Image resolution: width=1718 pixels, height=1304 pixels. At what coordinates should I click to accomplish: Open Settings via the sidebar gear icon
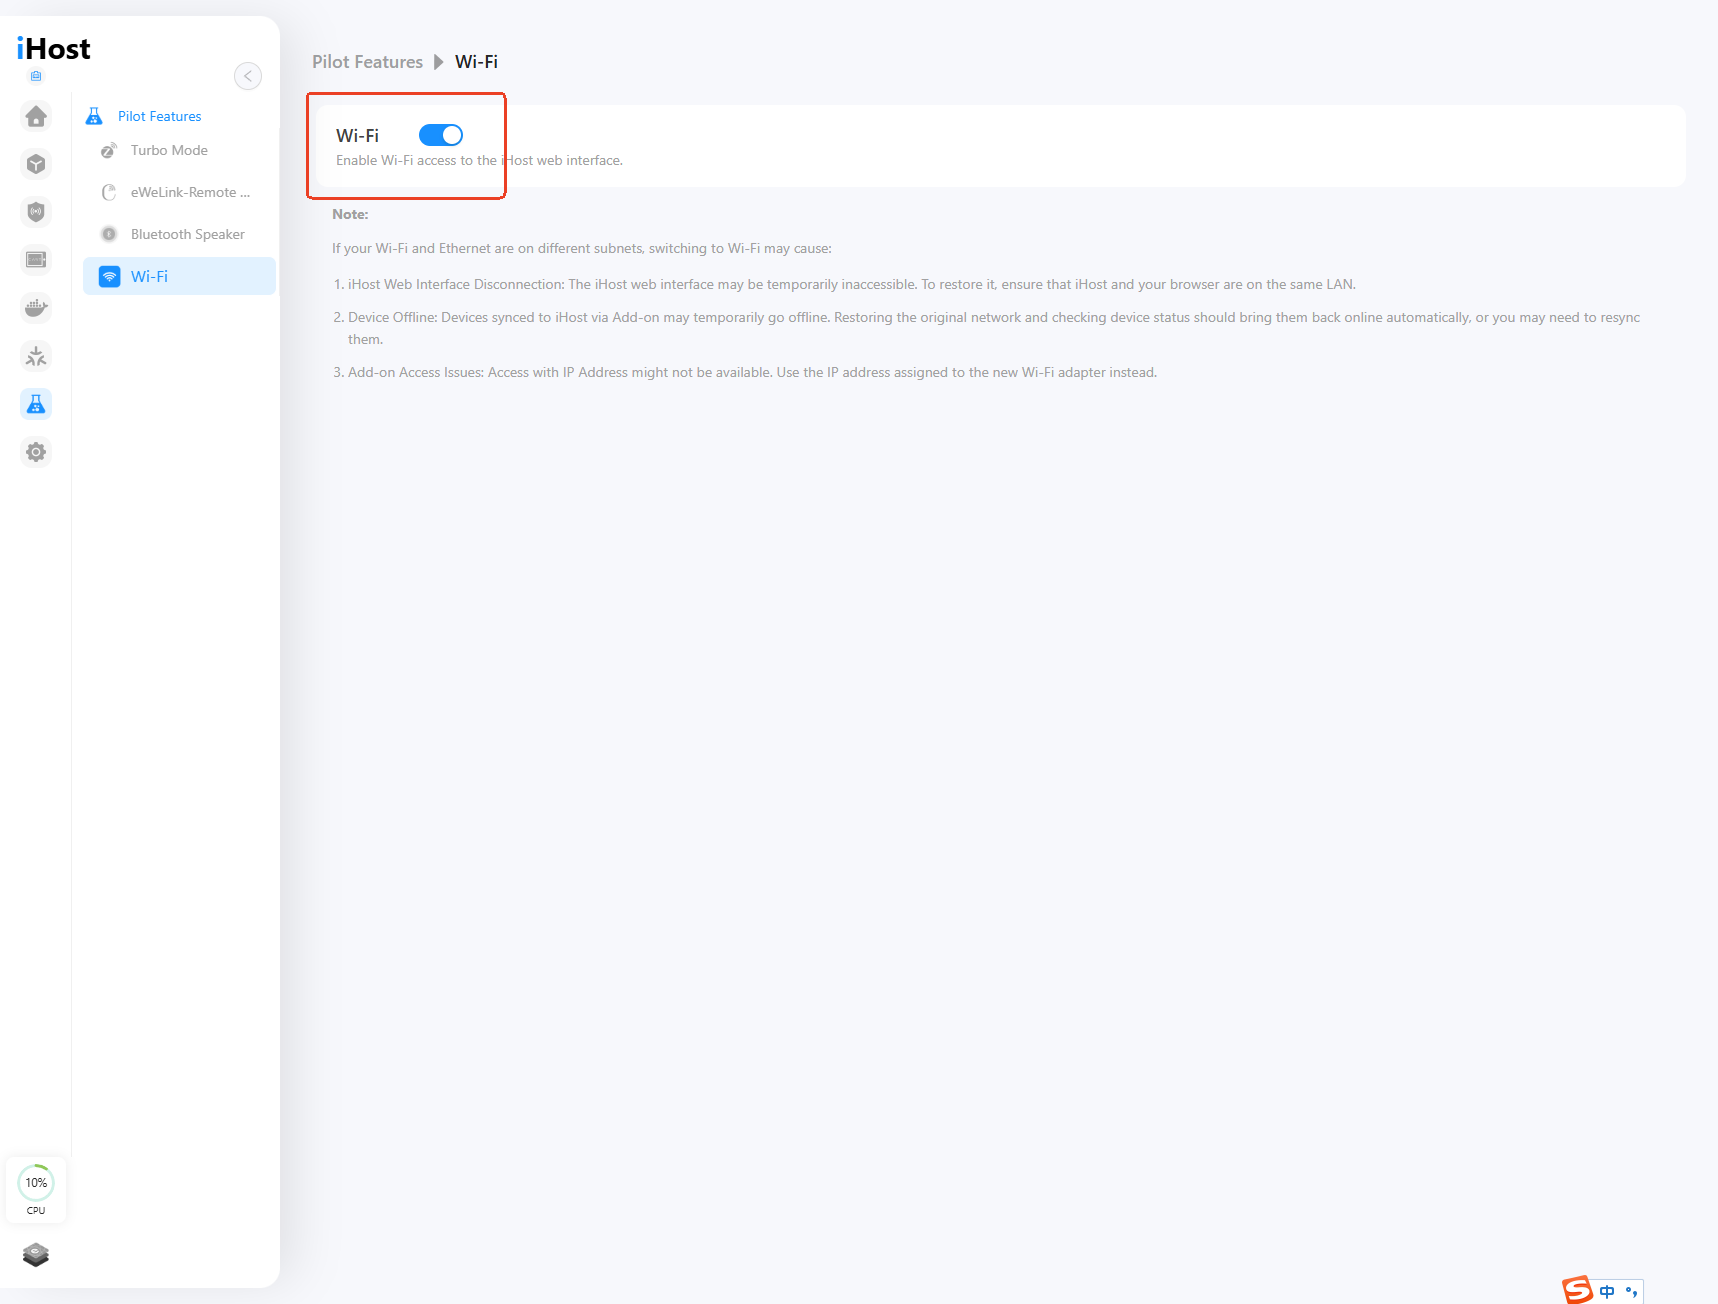click(x=36, y=452)
